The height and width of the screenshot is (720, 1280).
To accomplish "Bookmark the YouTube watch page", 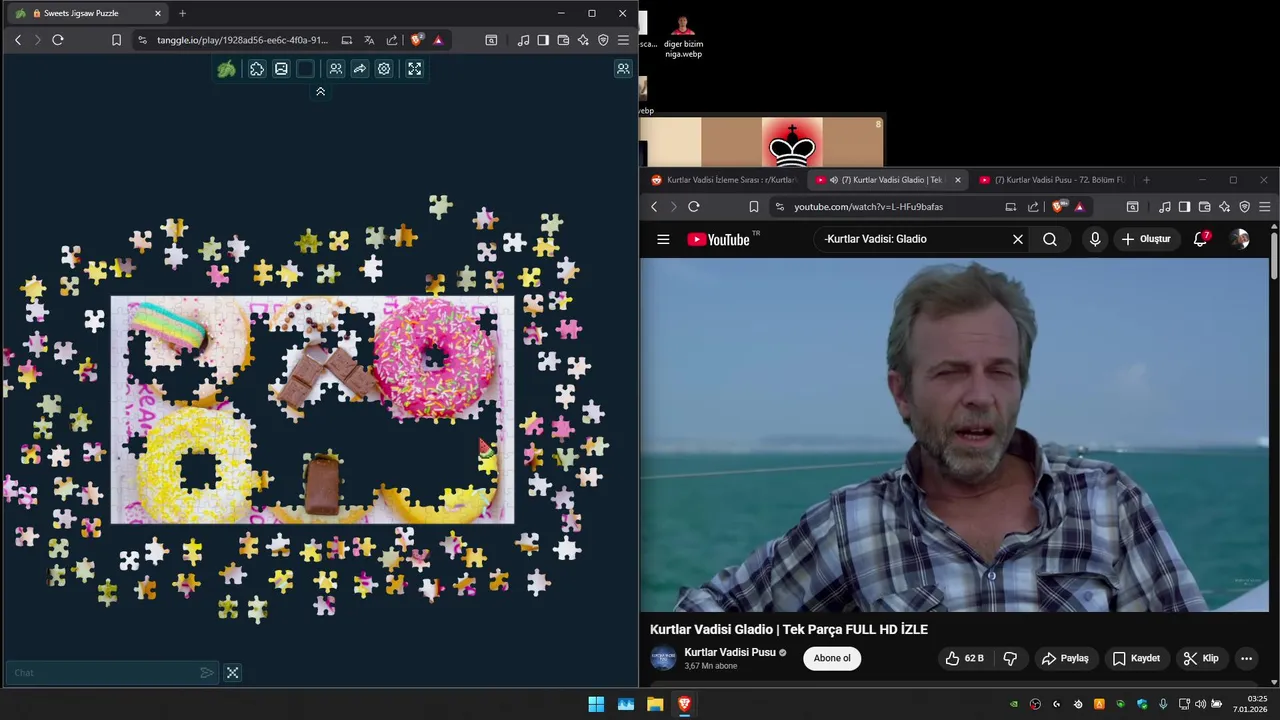I will (754, 207).
